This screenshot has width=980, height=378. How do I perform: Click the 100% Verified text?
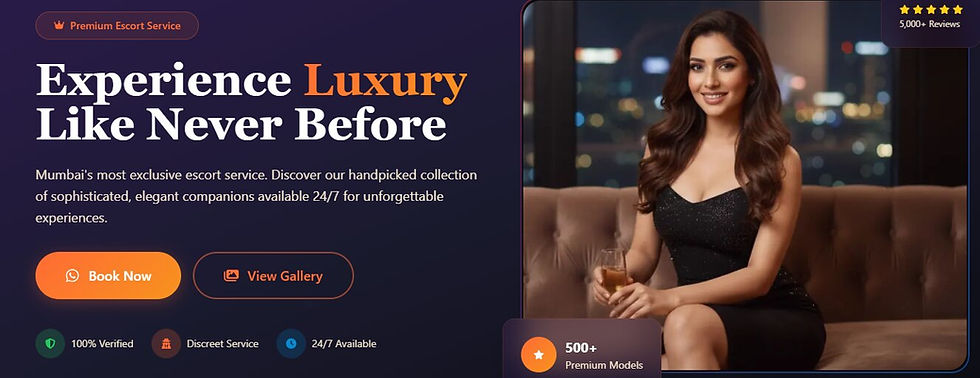(x=102, y=344)
